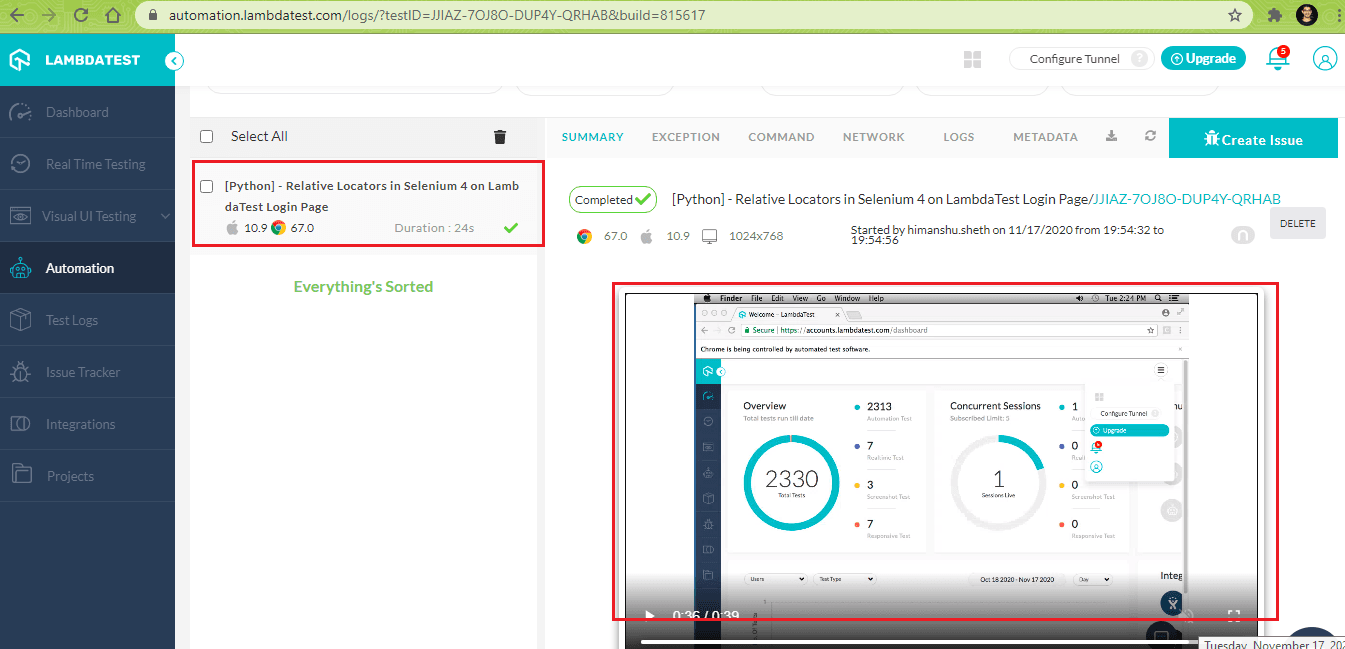
Task: Click the download test logs icon
Action: pyautogui.click(x=1110, y=135)
